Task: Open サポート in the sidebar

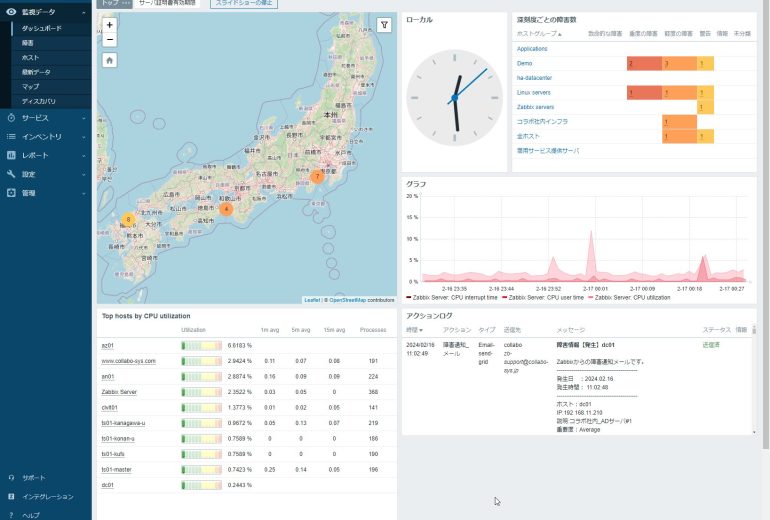Action: (x=33, y=478)
